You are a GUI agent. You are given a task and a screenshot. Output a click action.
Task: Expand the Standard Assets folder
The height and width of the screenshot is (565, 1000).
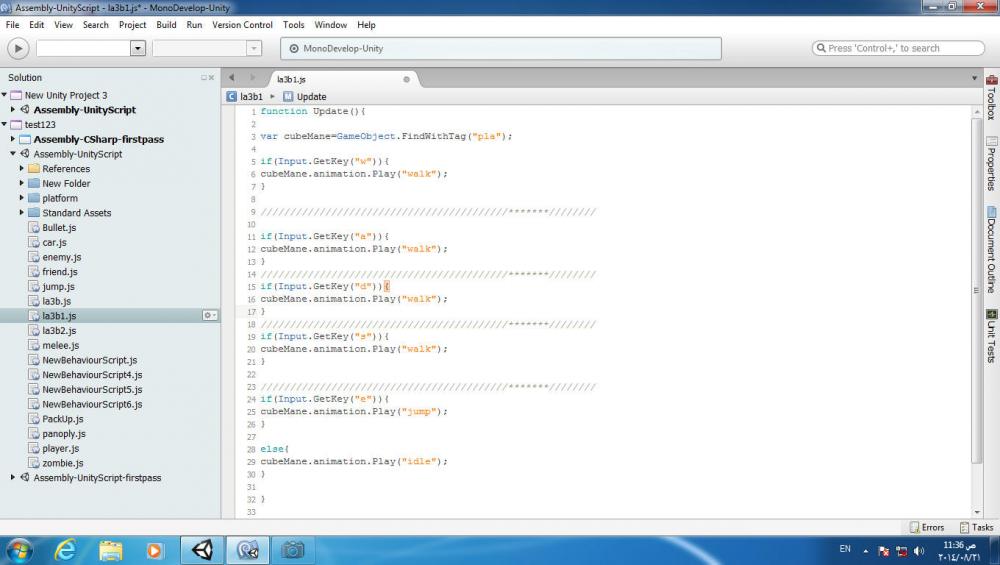tap(22, 212)
